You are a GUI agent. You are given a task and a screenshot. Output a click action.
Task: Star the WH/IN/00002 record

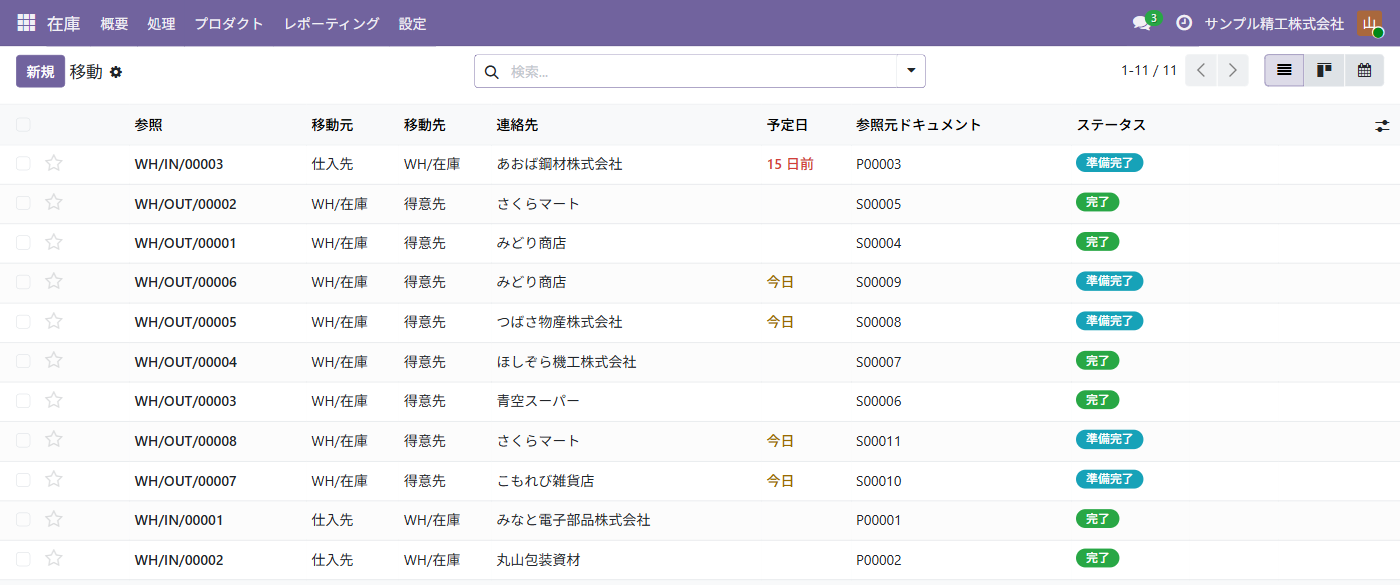click(54, 559)
